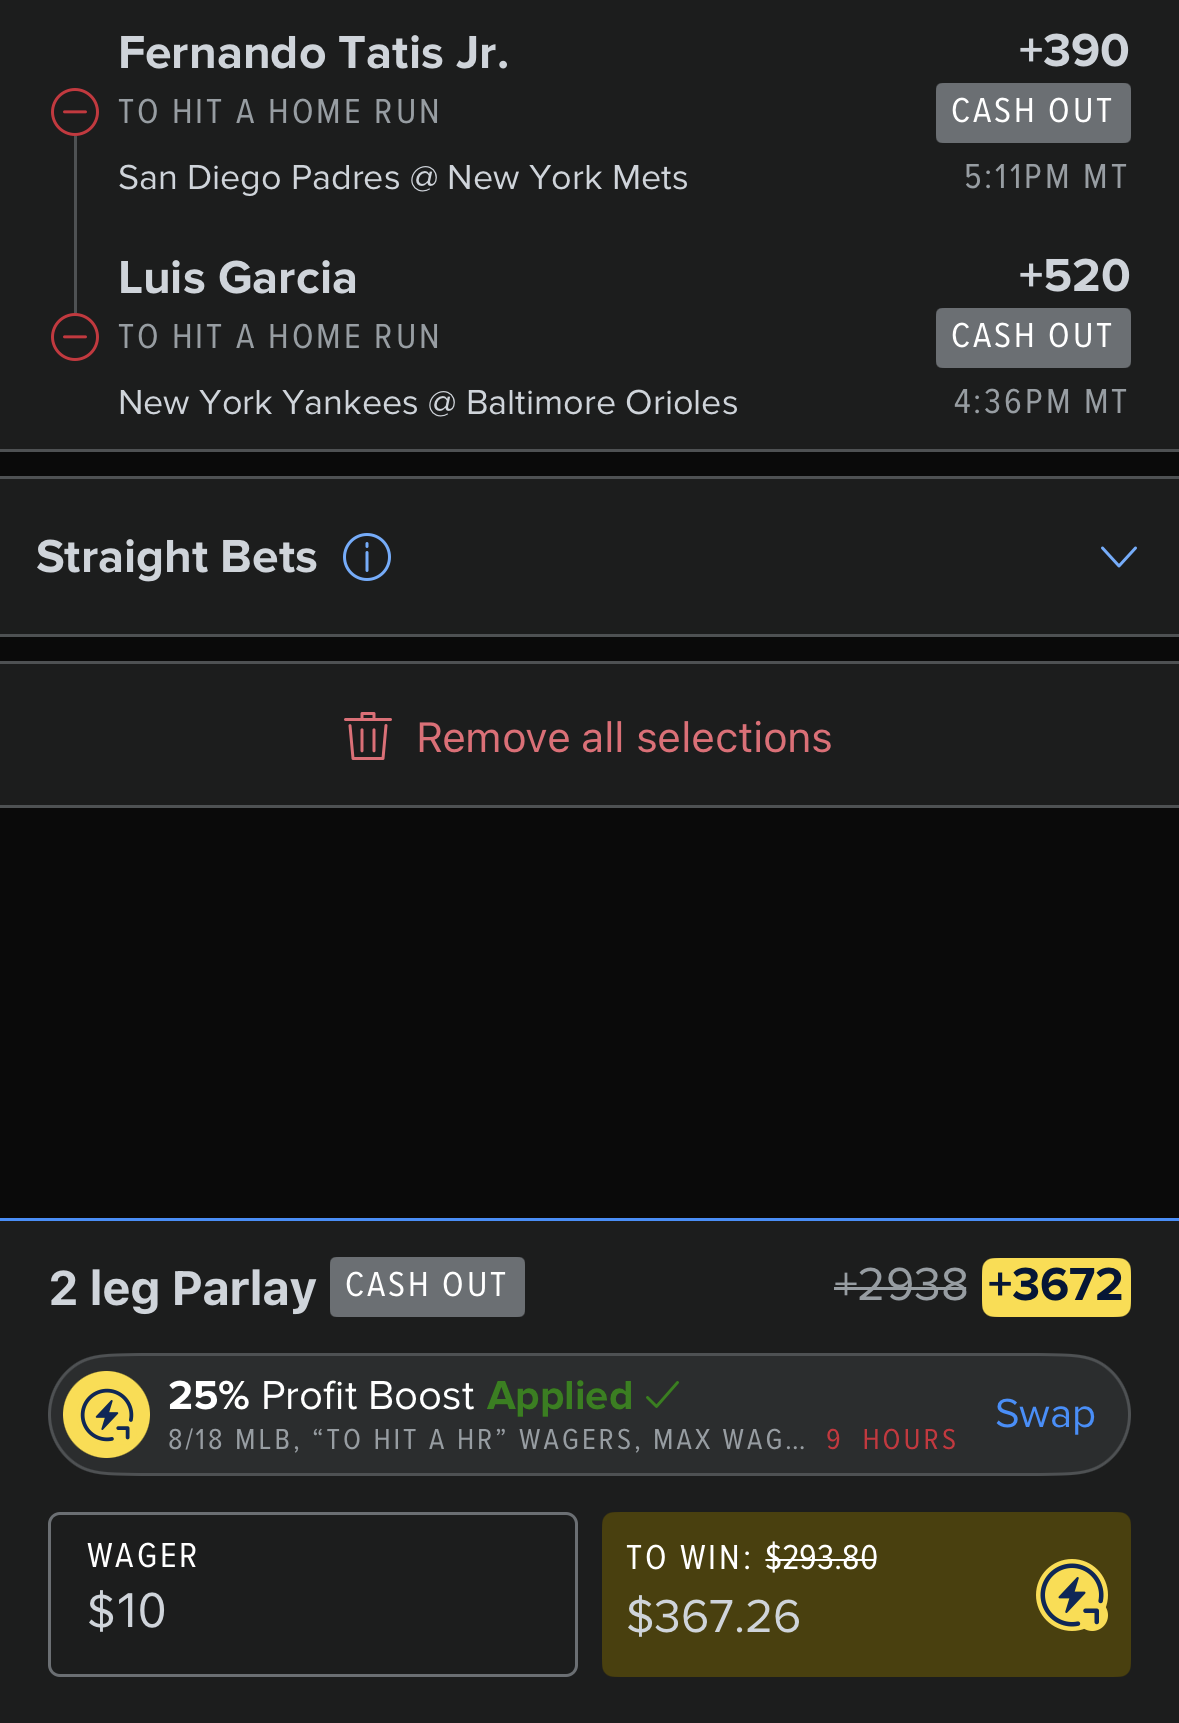Open the 25% Profit Boost banner
This screenshot has height=1723, width=1179.
pyautogui.click(x=589, y=1414)
